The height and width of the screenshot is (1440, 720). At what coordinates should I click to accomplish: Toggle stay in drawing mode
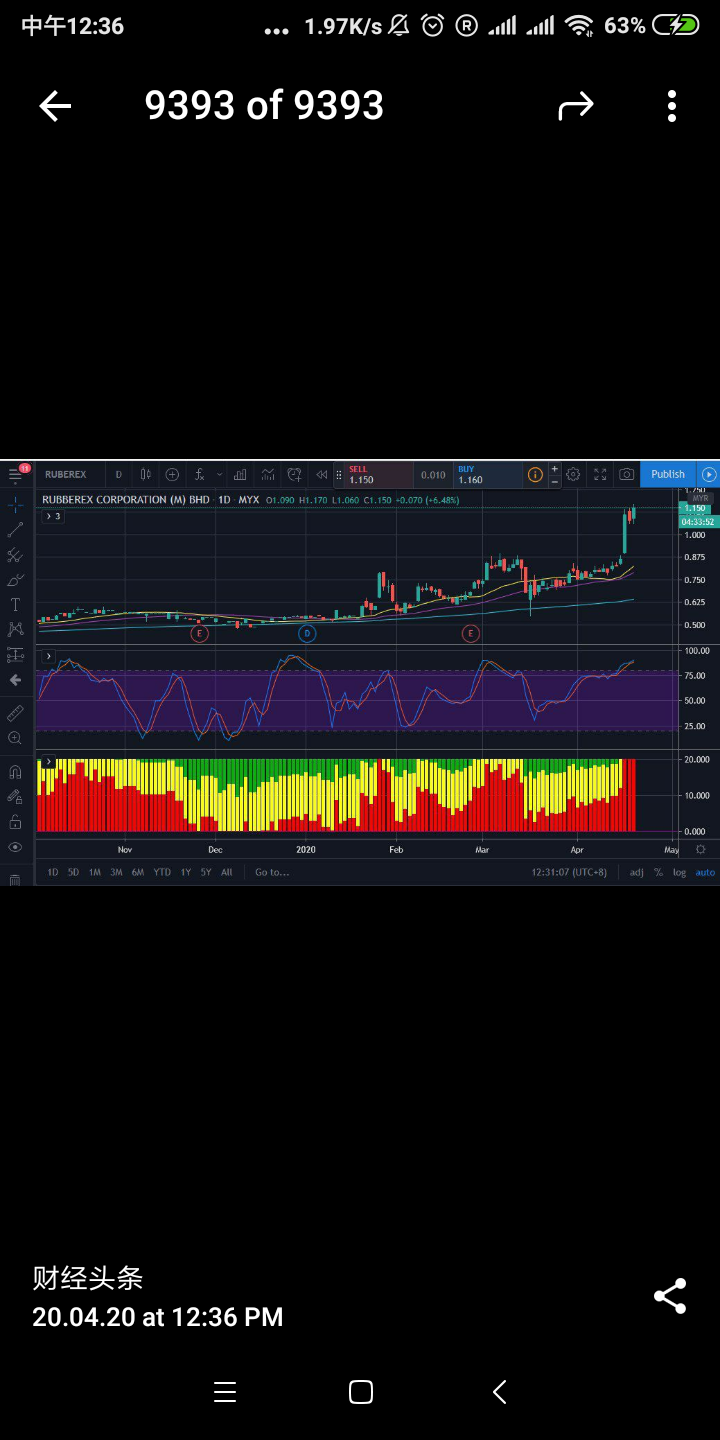pos(15,797)
